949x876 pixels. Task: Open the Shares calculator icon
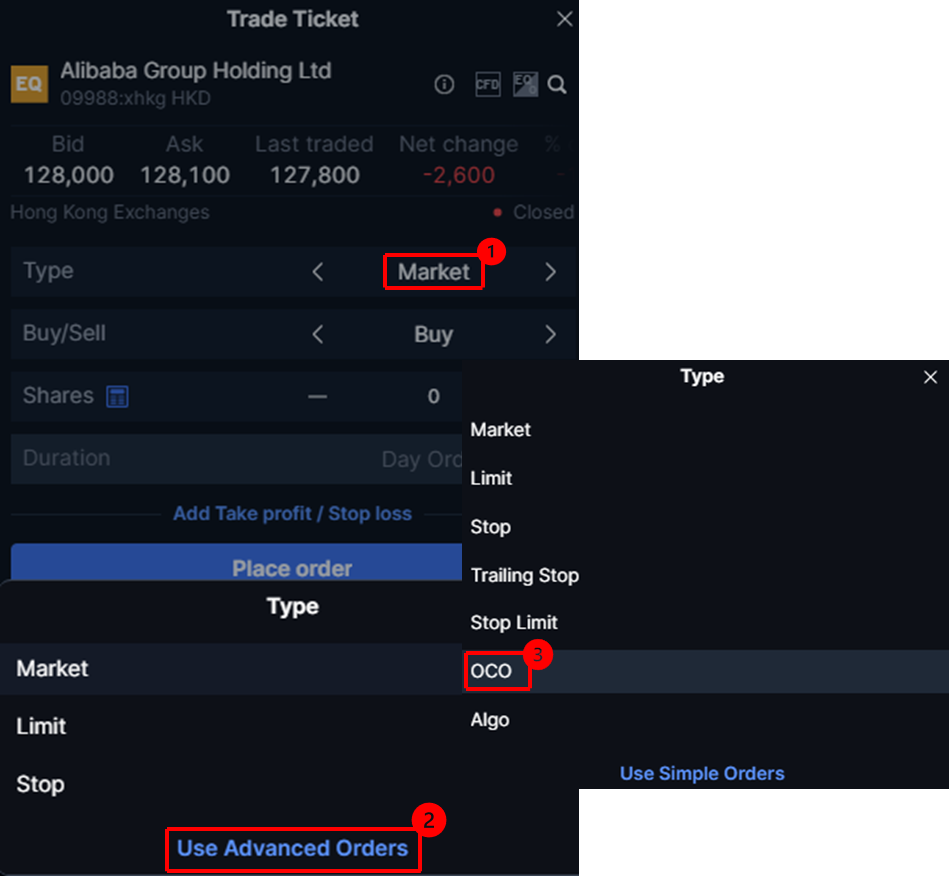coord(117,396)
